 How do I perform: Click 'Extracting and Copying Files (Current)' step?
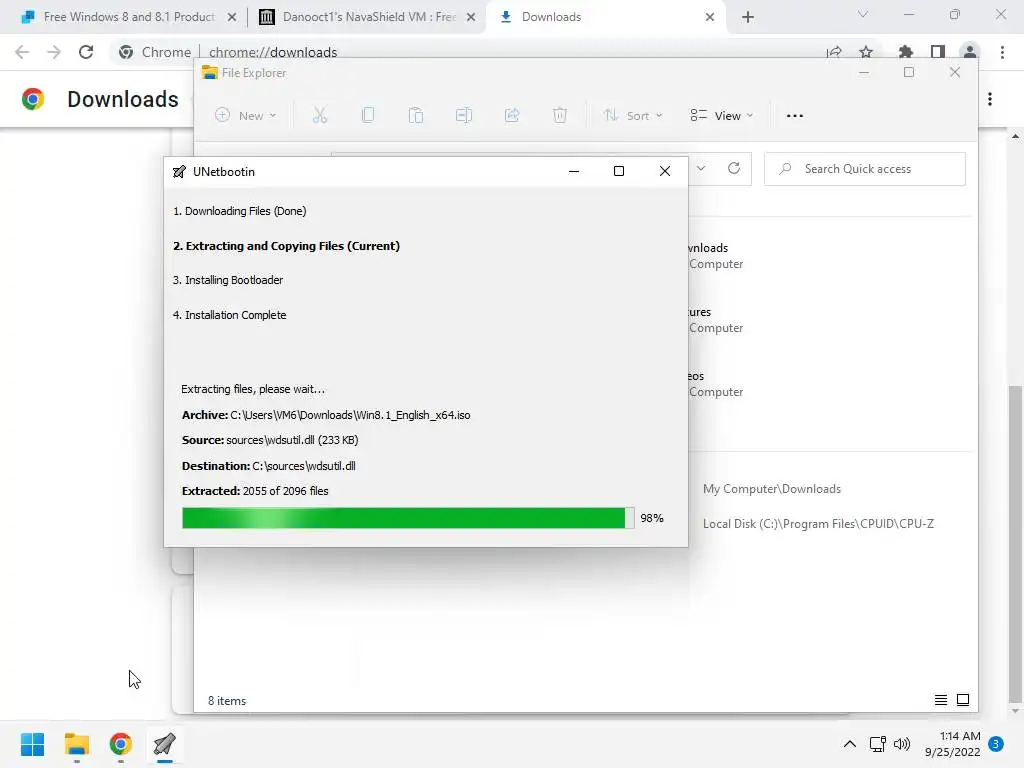click(286, 246)
